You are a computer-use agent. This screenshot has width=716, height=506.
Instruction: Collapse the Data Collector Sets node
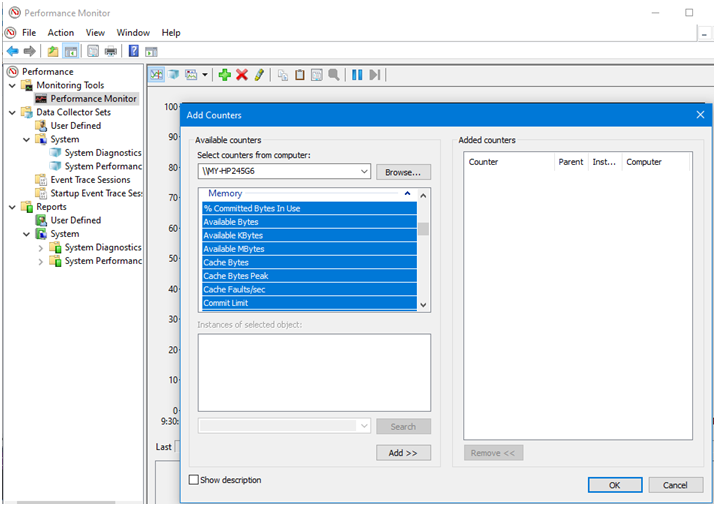pyautogui.click(x=12, y=112)
